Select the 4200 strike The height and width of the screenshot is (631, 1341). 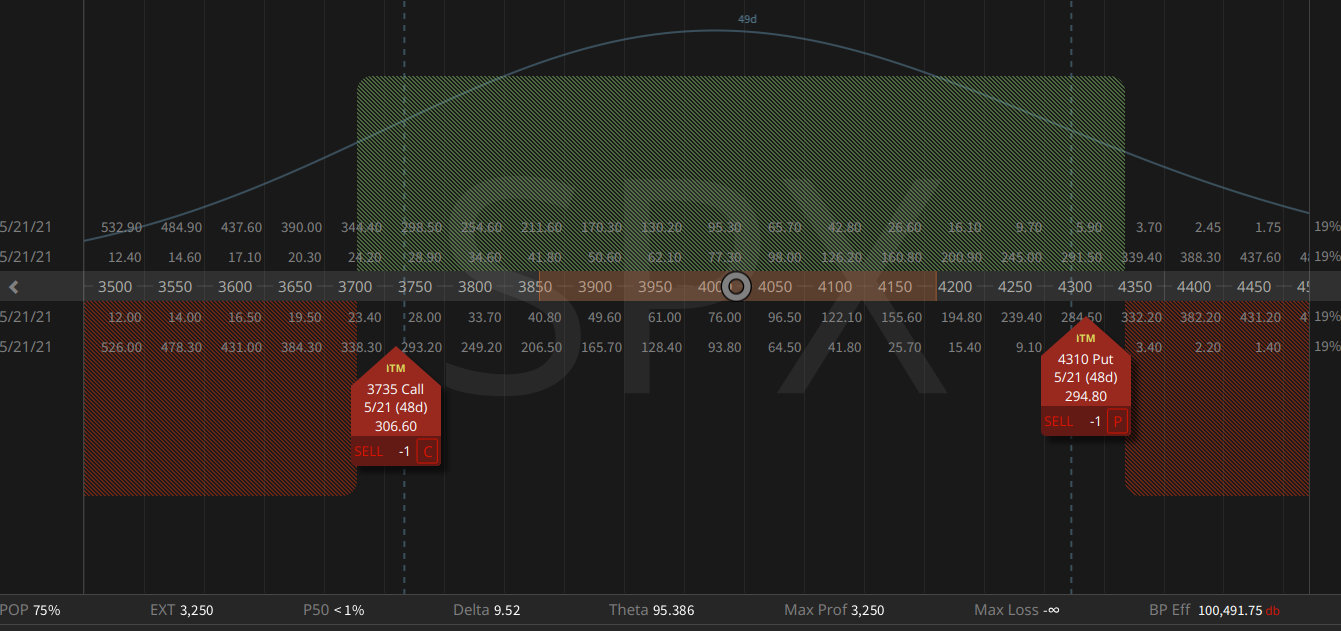click(955, 287)
